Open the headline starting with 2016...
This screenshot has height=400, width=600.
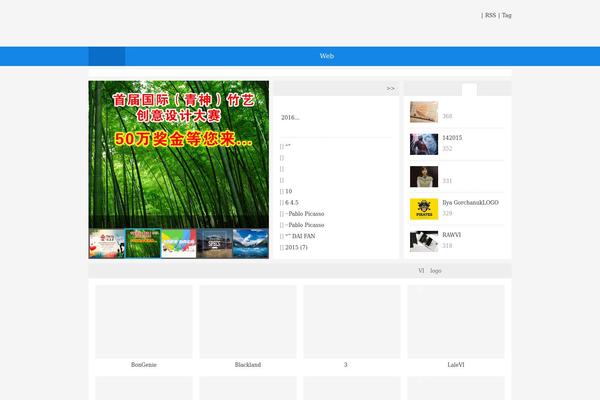click(x=290, y=118)
